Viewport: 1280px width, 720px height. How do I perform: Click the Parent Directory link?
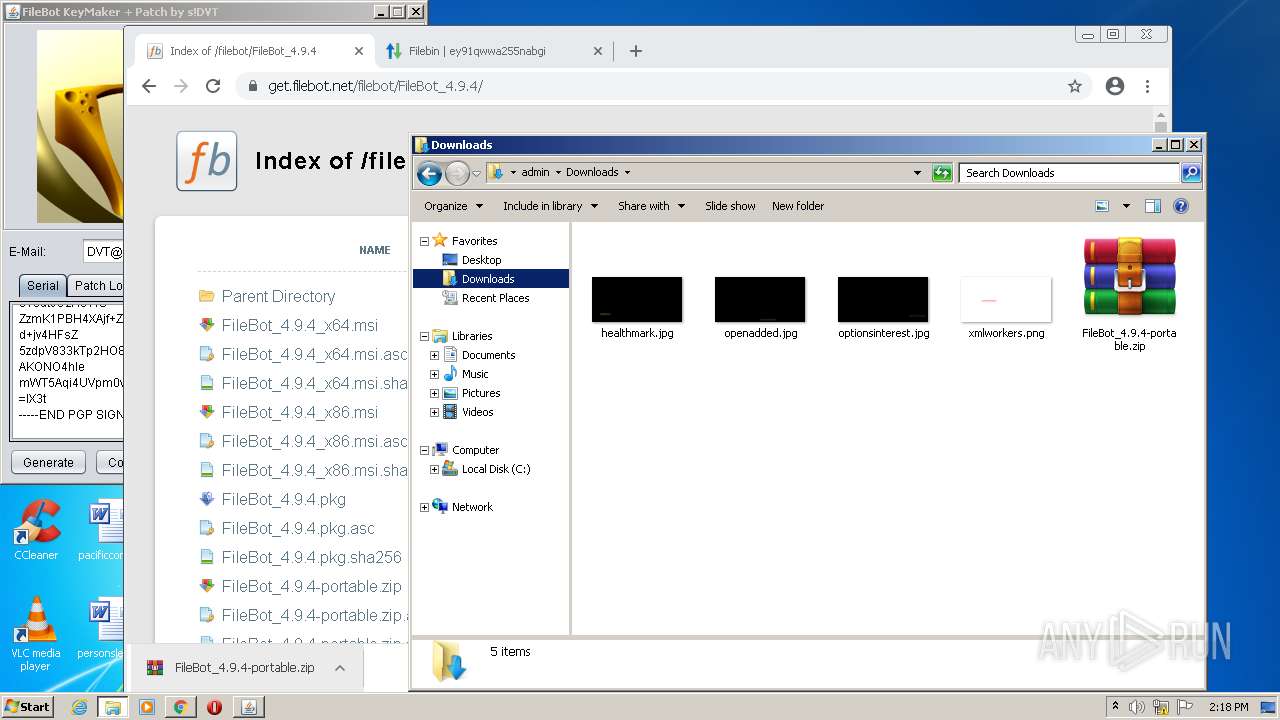point(278,296)
